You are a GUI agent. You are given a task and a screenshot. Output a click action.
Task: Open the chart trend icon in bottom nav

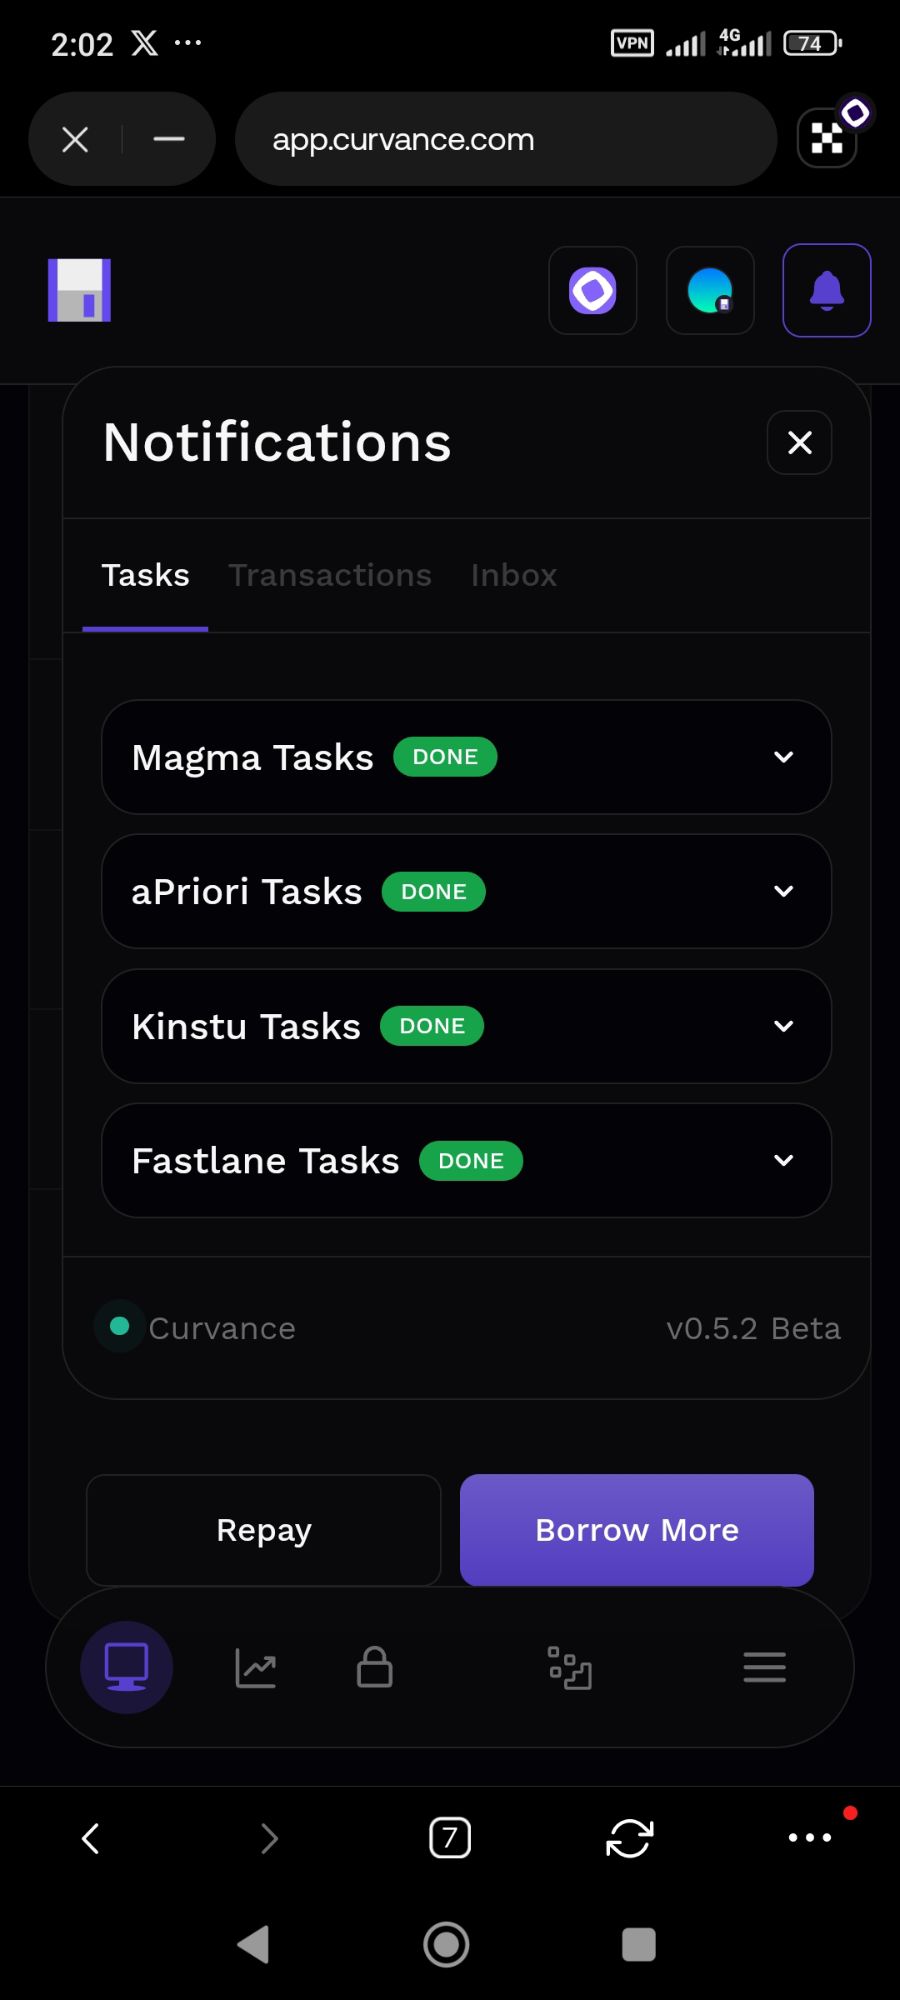coord(256,1667)
